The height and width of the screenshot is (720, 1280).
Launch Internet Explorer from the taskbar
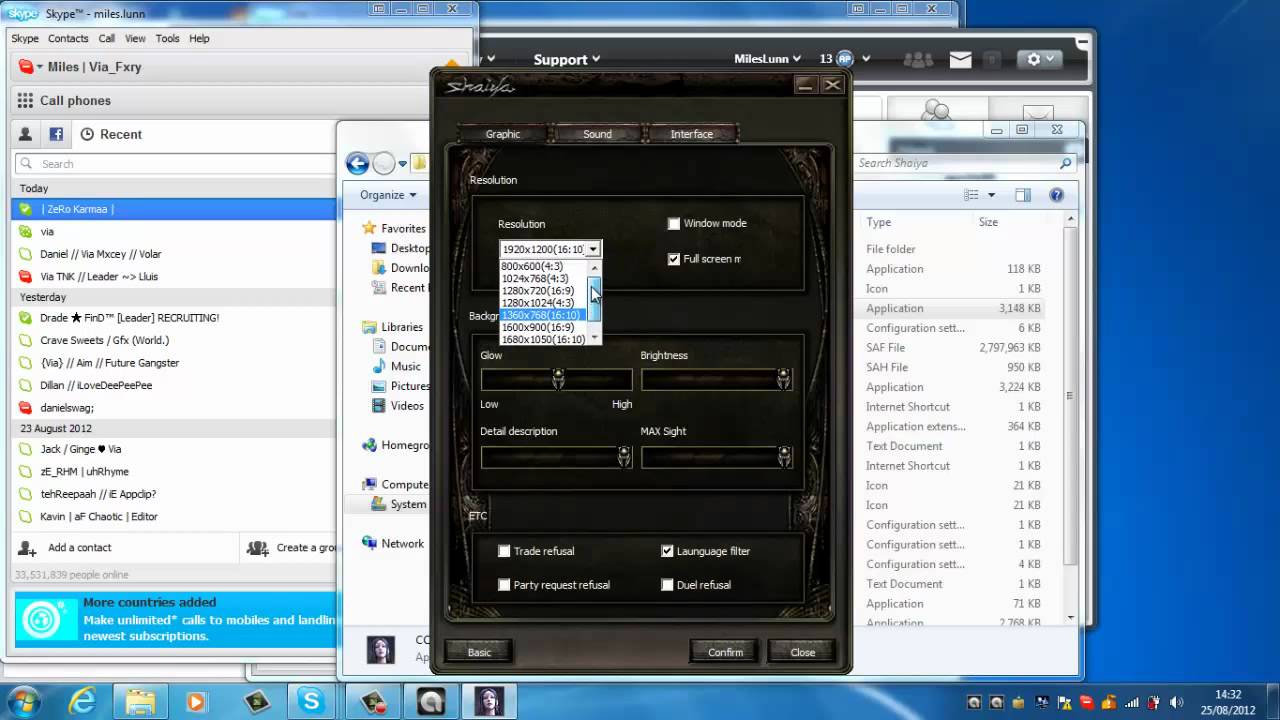84,701
